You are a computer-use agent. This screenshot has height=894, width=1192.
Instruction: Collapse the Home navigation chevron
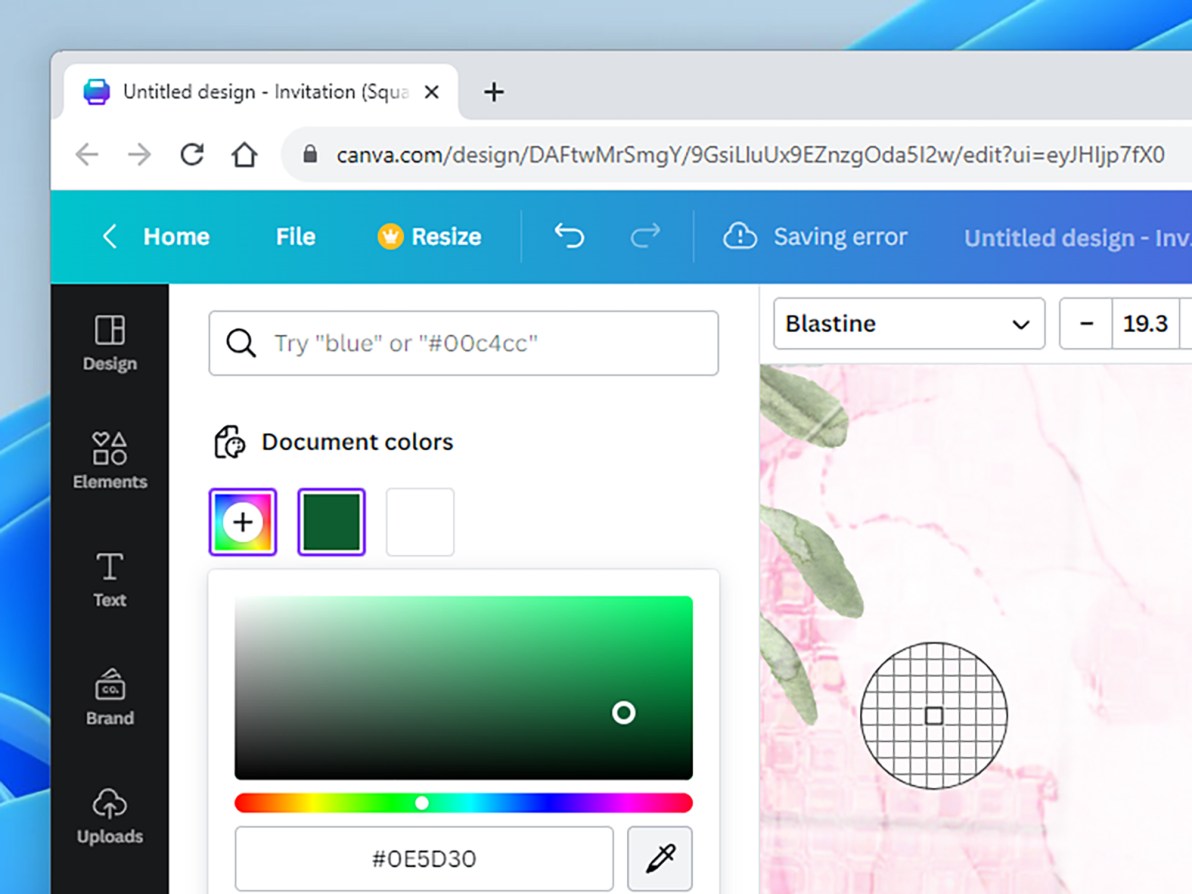pyautogui.click(x=109, y=236)
